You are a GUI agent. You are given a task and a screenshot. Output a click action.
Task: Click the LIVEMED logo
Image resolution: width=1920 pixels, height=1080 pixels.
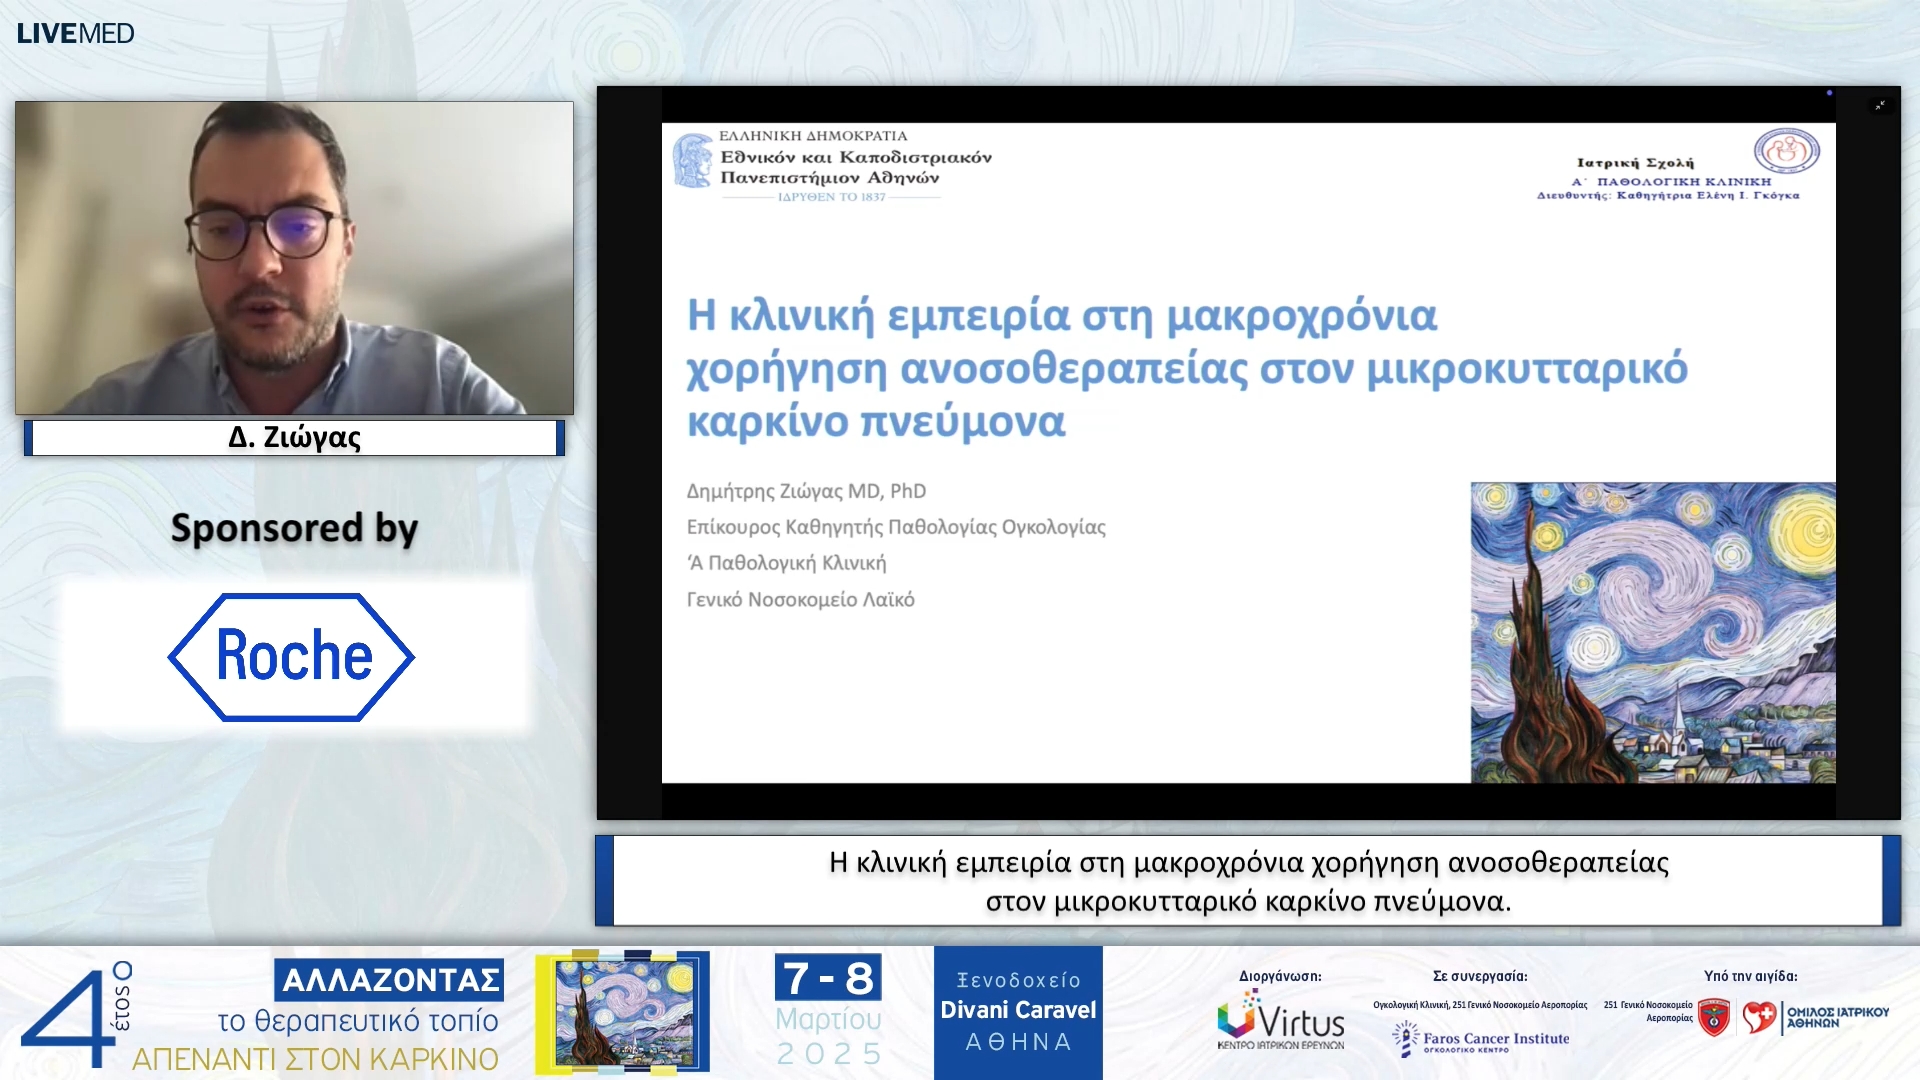coord(75,33)
